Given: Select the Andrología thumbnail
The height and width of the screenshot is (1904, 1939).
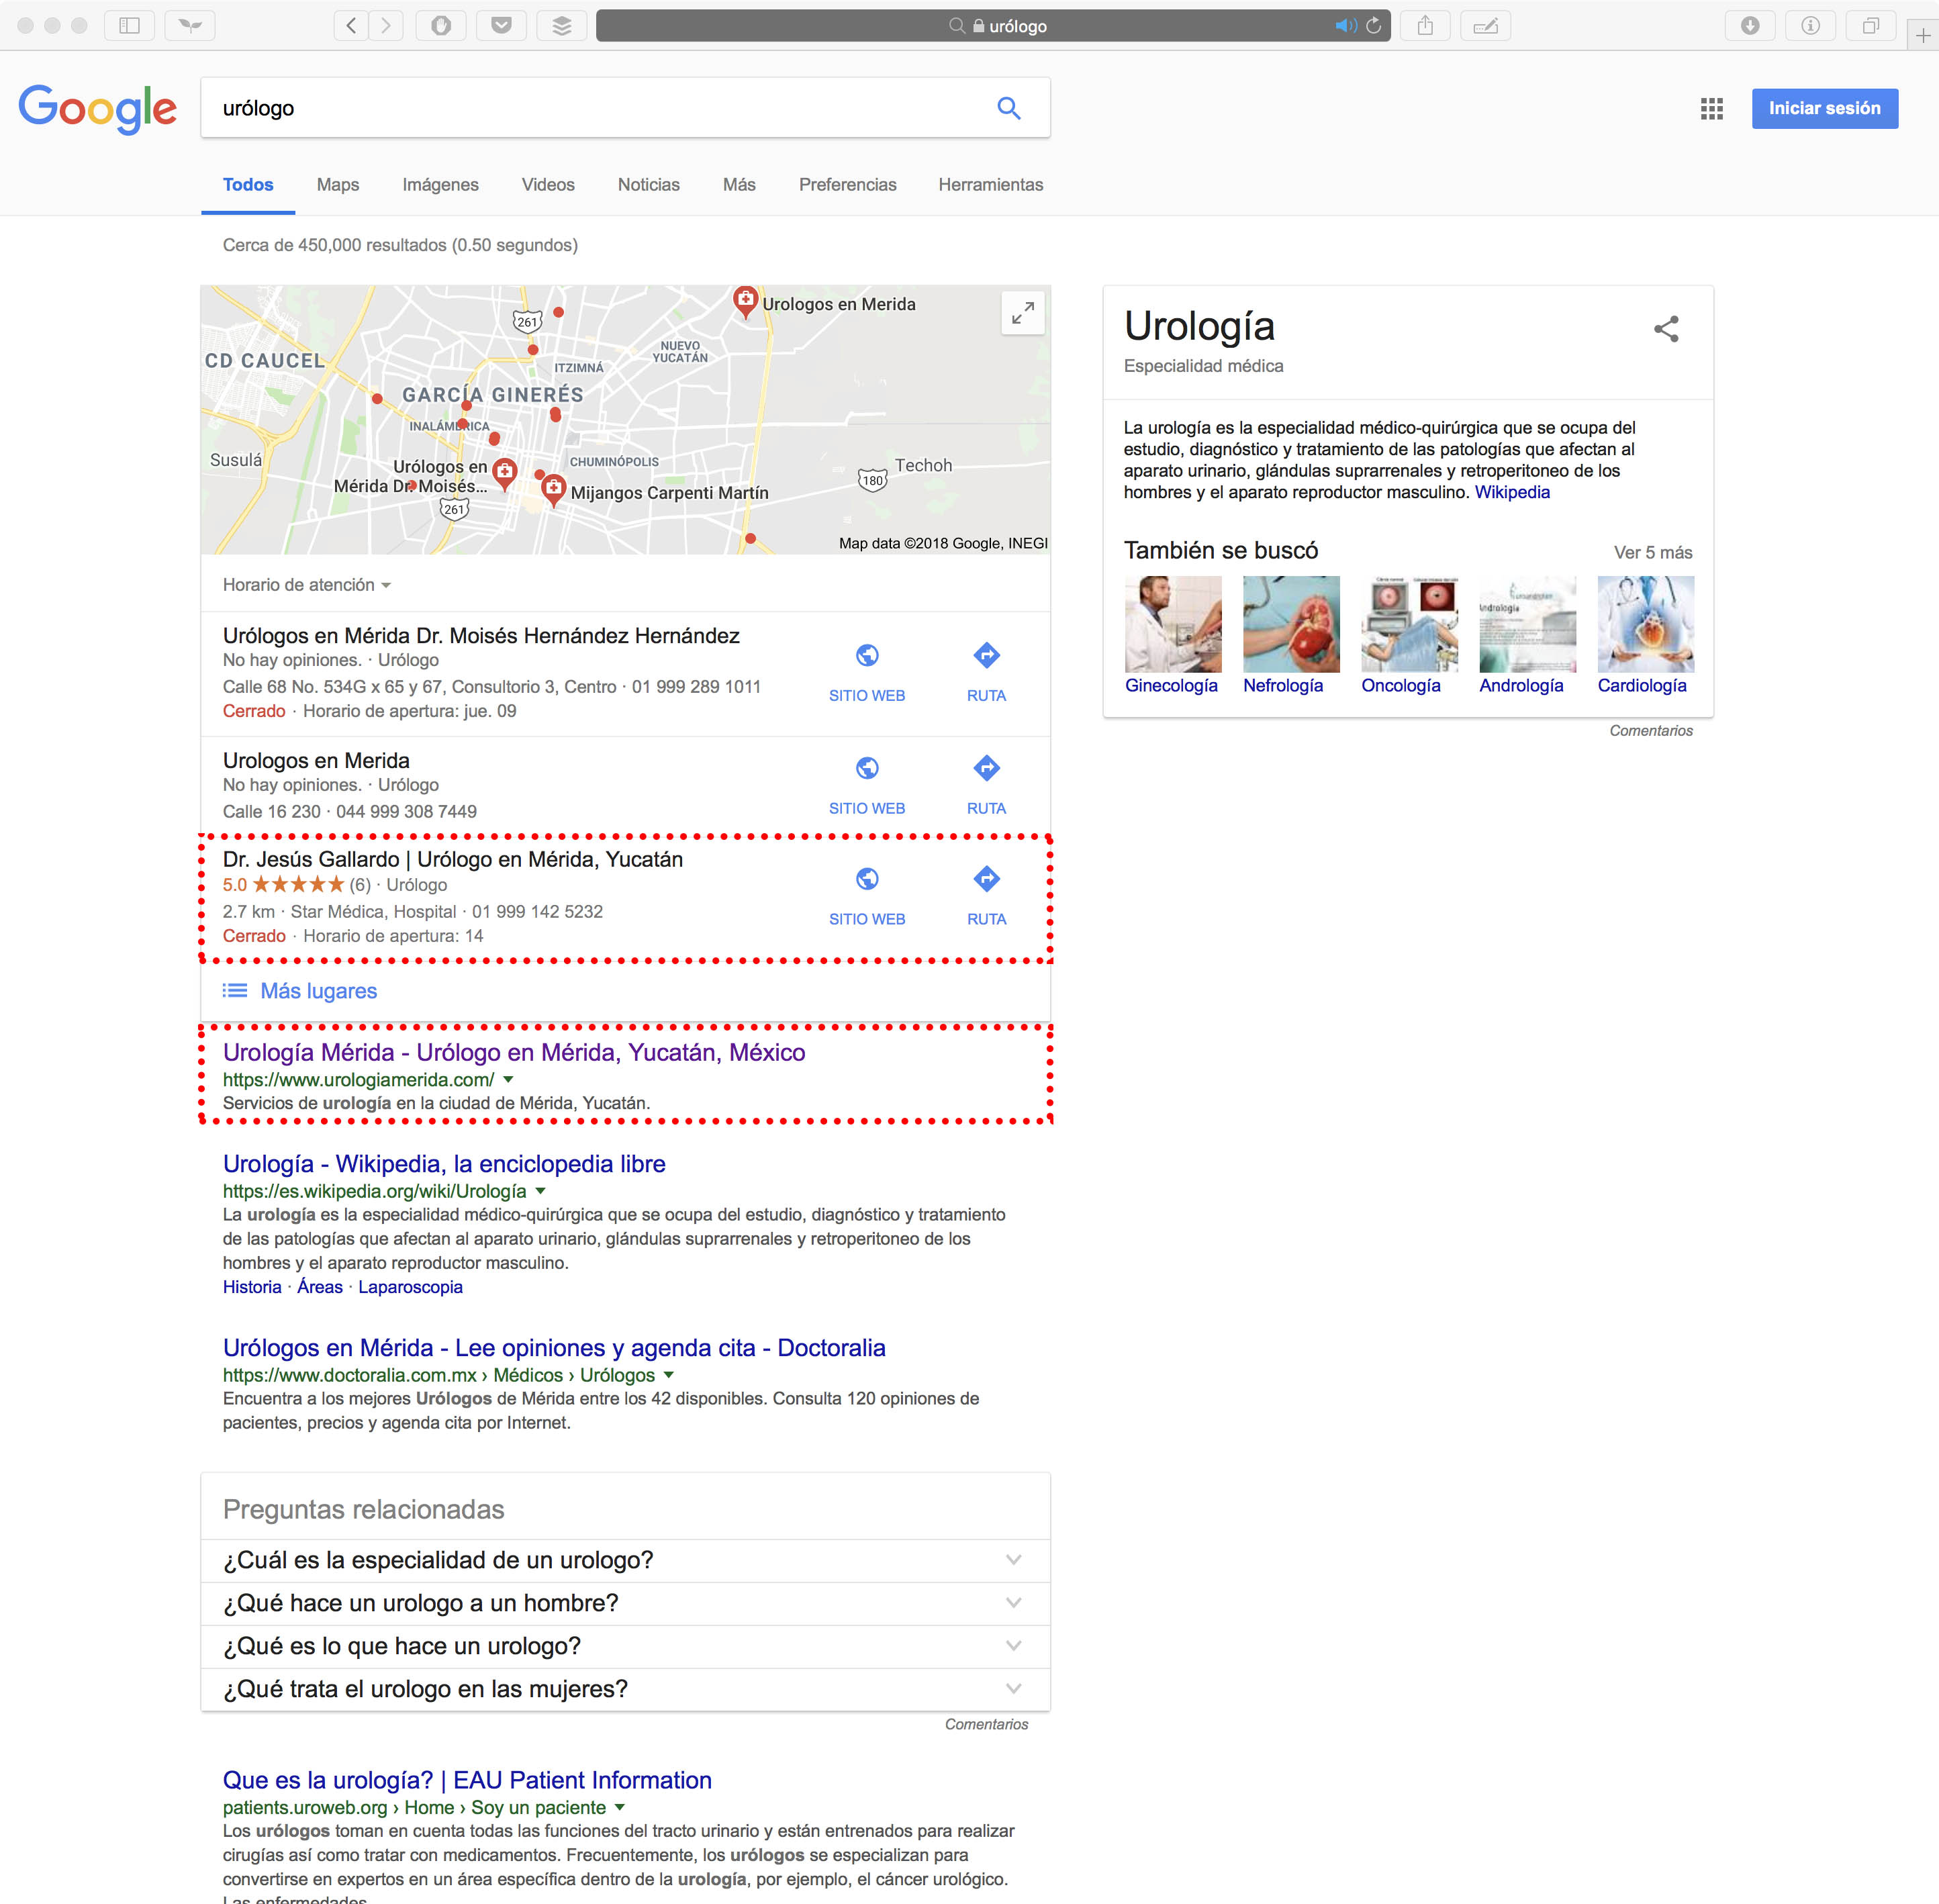Looking at the screenshot, I should (x=1527, y=624).
